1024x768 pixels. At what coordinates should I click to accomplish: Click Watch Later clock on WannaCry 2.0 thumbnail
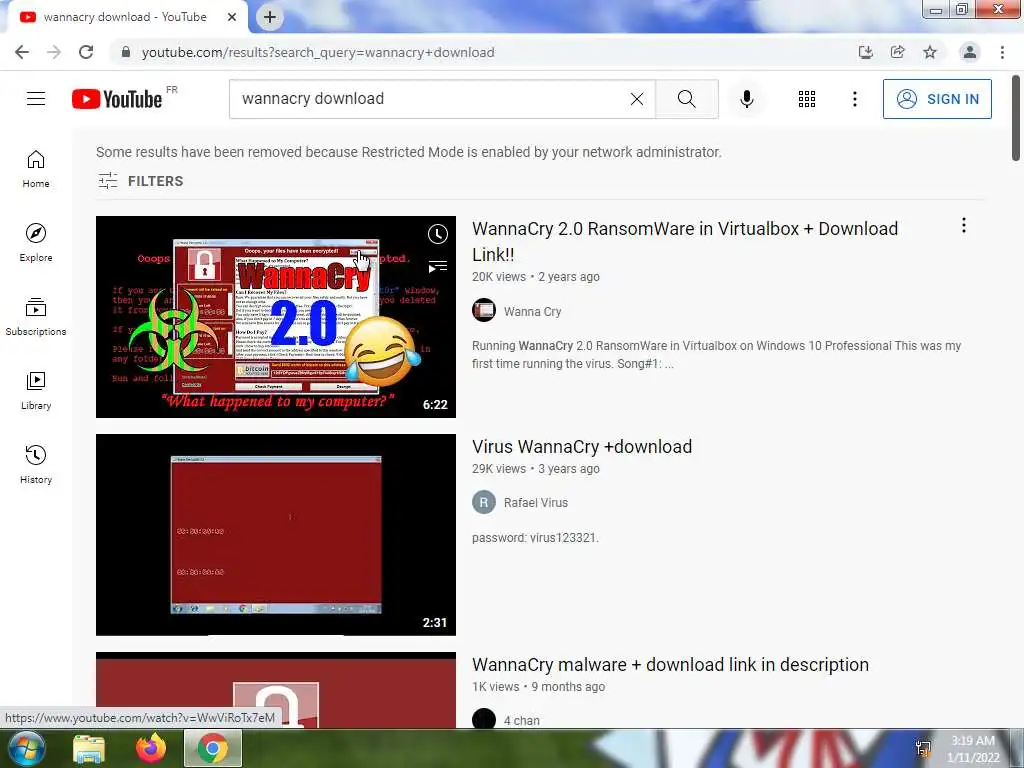[x=438, y=234]
